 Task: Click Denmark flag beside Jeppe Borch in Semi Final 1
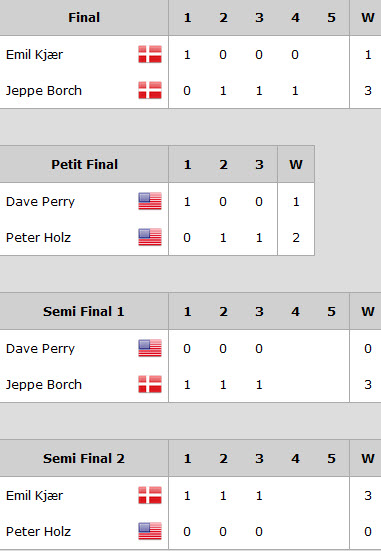pyautogui.click(x=150, y=384)
